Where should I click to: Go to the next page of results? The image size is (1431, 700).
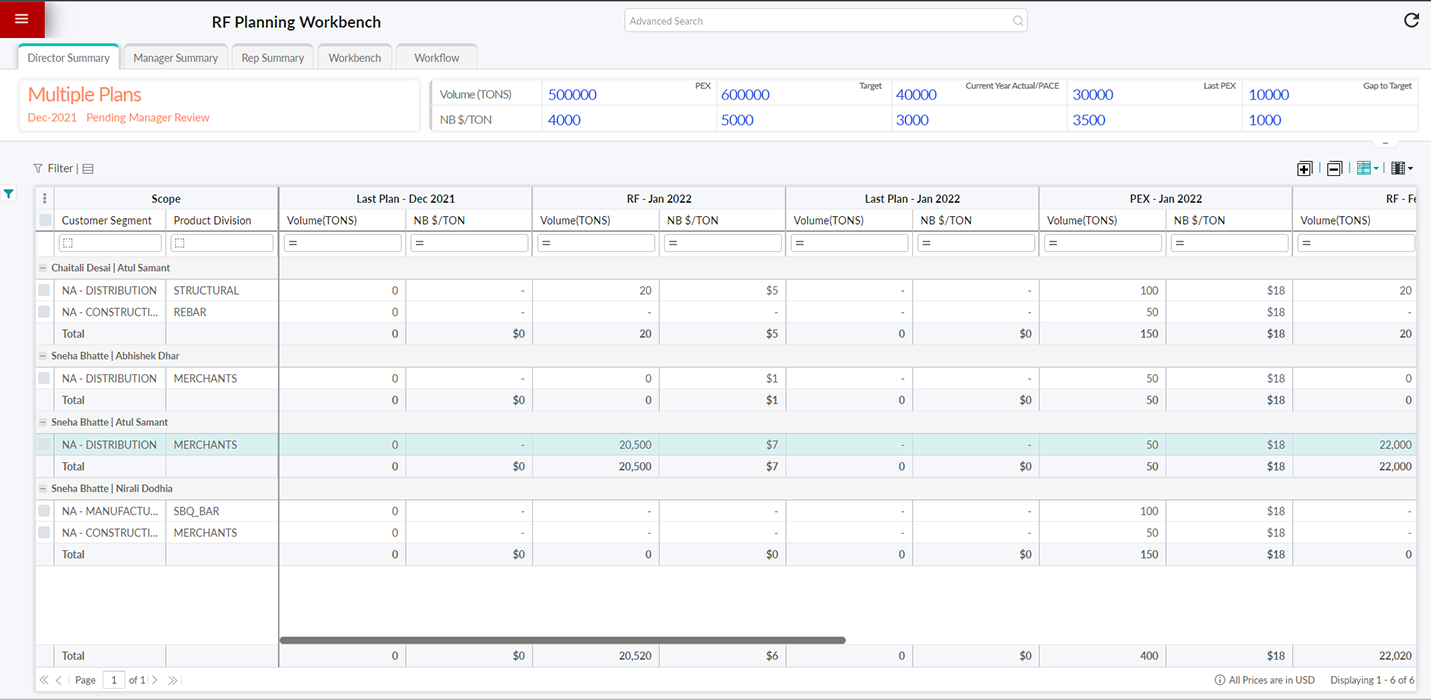click(154, 680)
